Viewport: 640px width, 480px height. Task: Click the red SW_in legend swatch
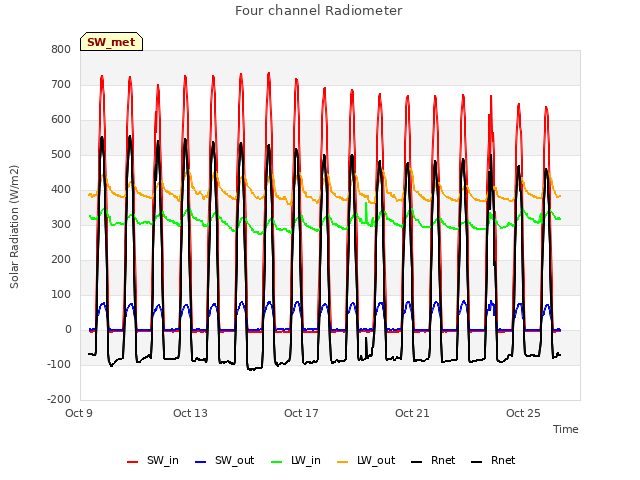click(133, 462)
